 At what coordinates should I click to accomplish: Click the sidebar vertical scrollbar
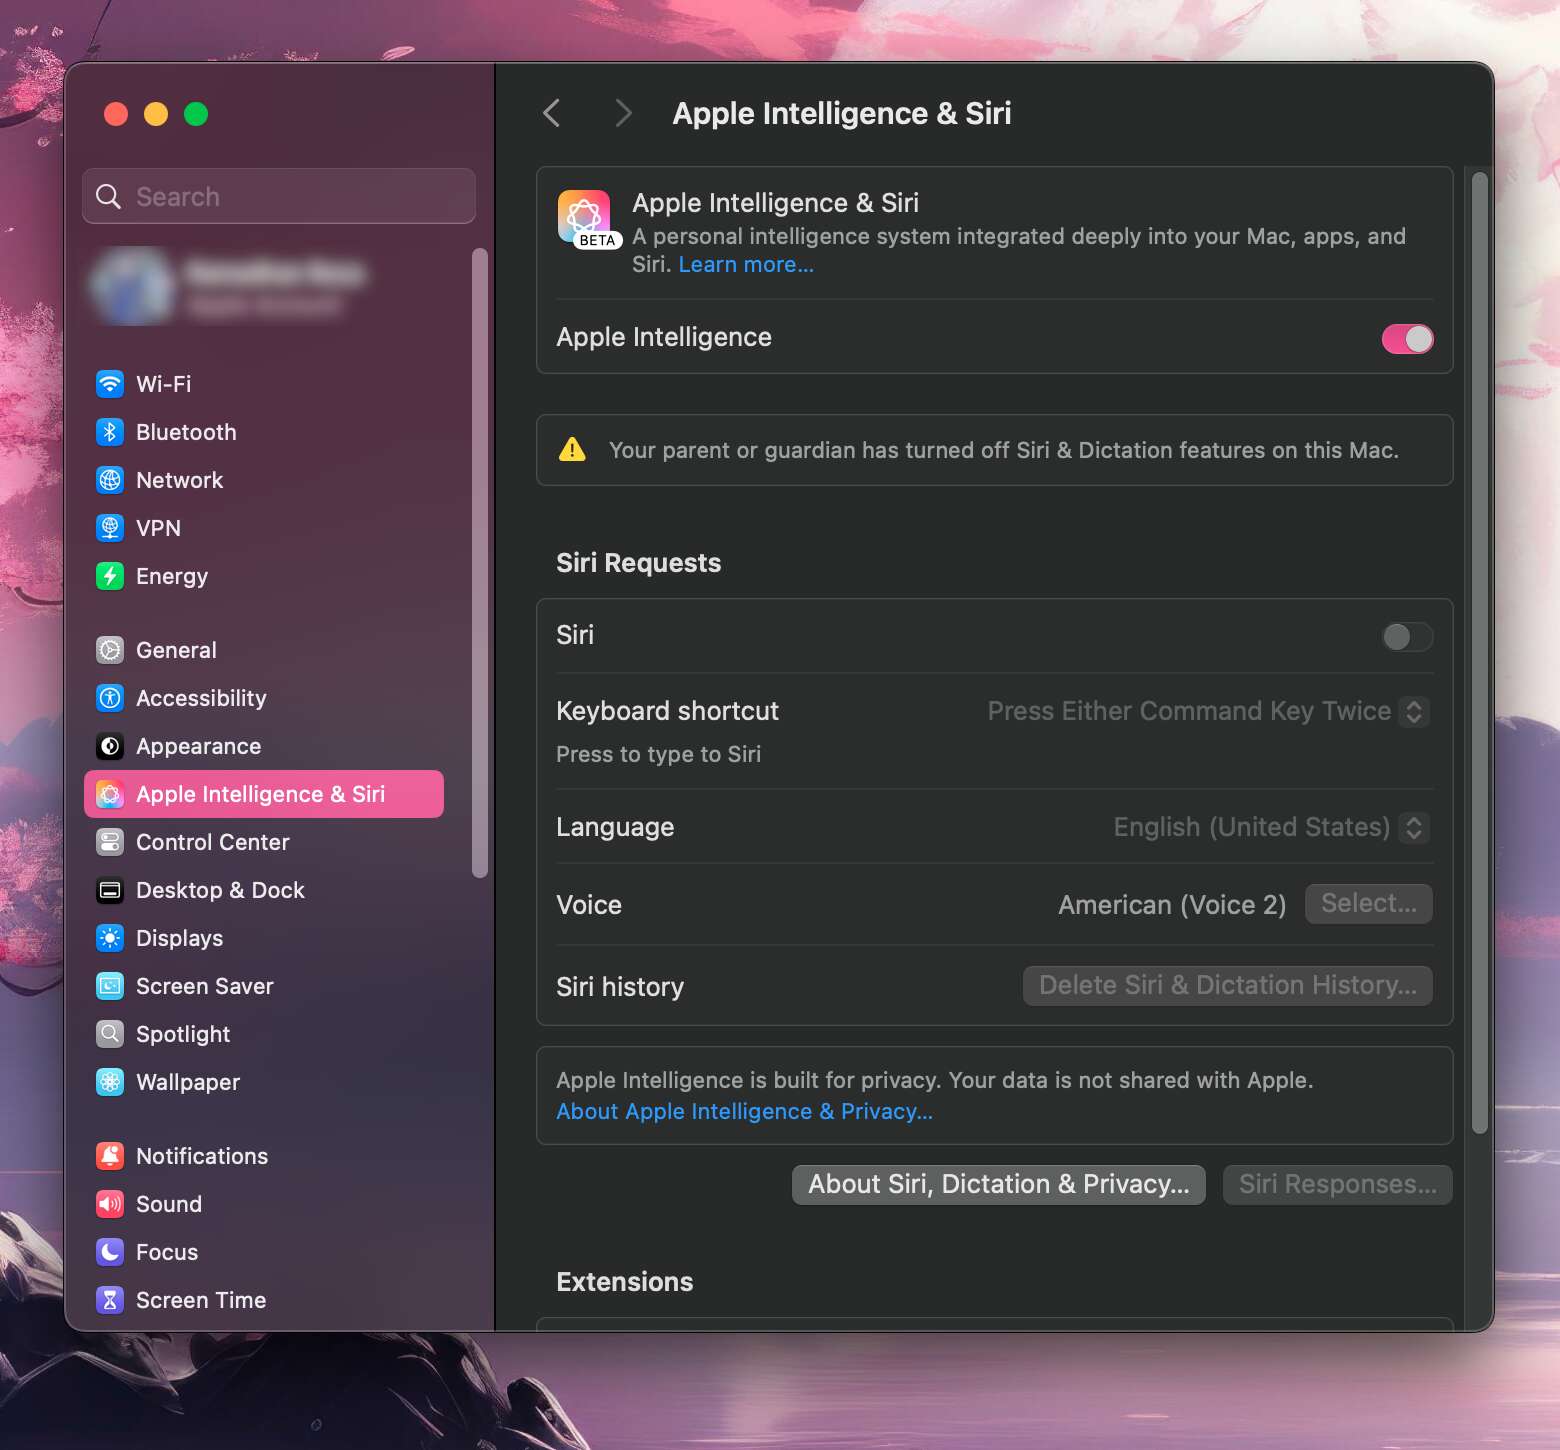[480, 563]
